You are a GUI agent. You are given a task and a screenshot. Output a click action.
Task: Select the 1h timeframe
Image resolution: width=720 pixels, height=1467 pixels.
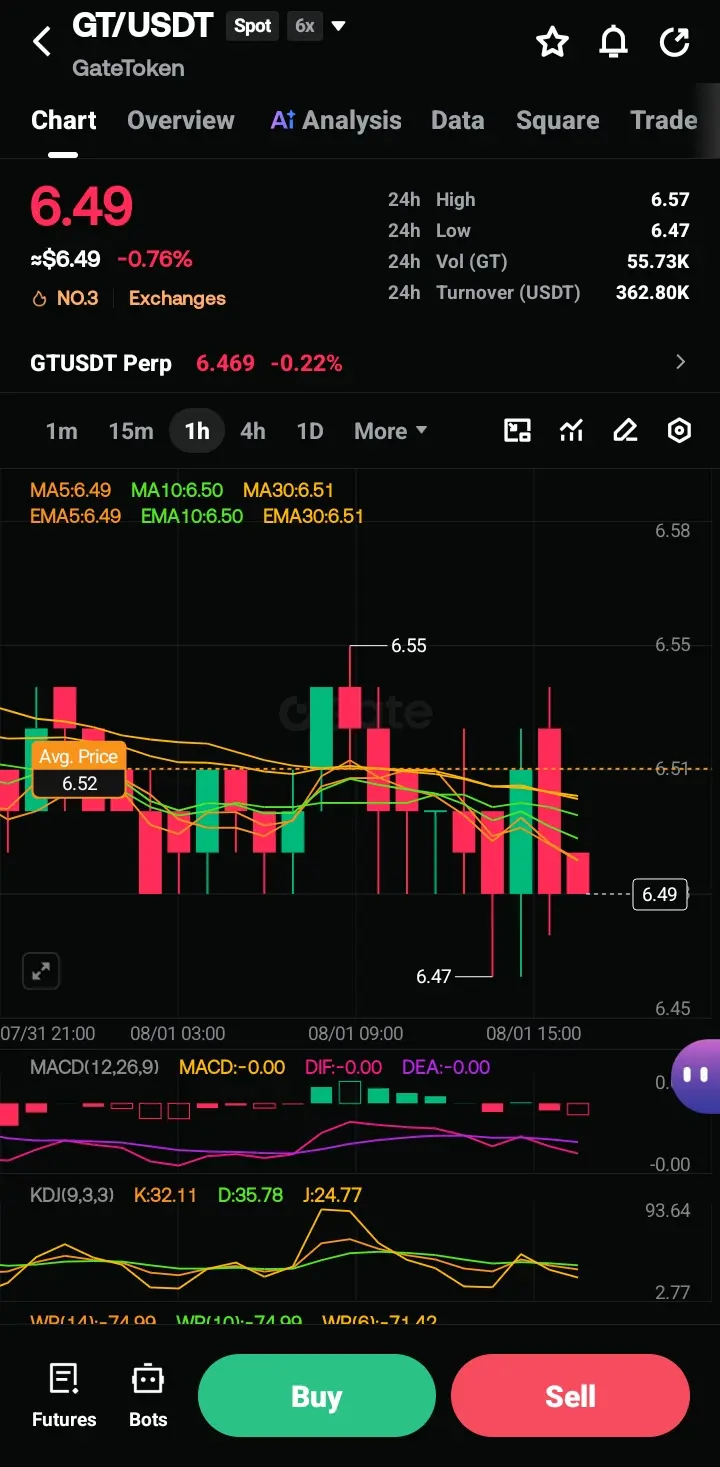coord(197,431)
